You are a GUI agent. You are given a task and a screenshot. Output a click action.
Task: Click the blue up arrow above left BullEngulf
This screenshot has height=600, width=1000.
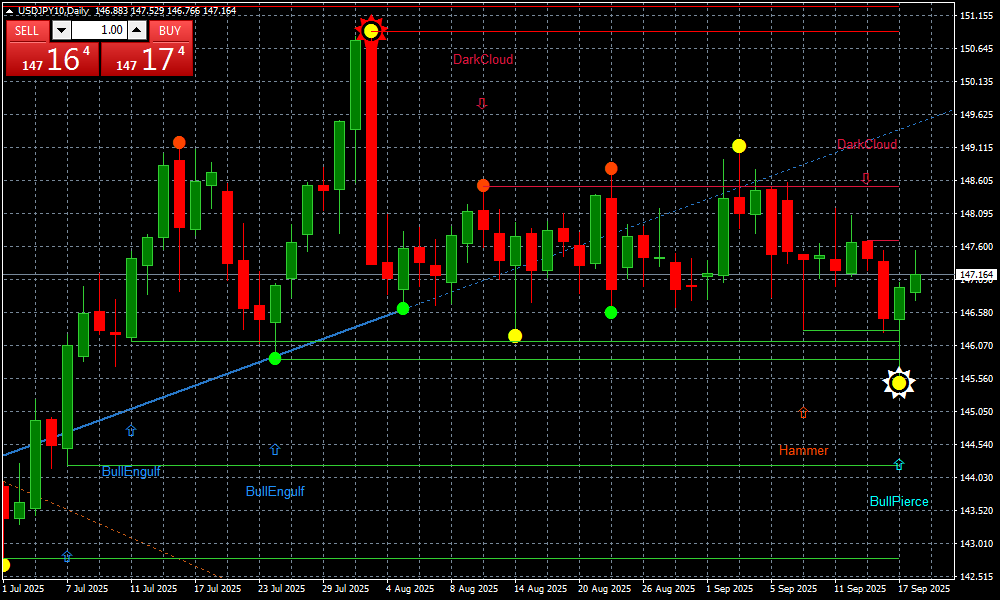[131, 430]
